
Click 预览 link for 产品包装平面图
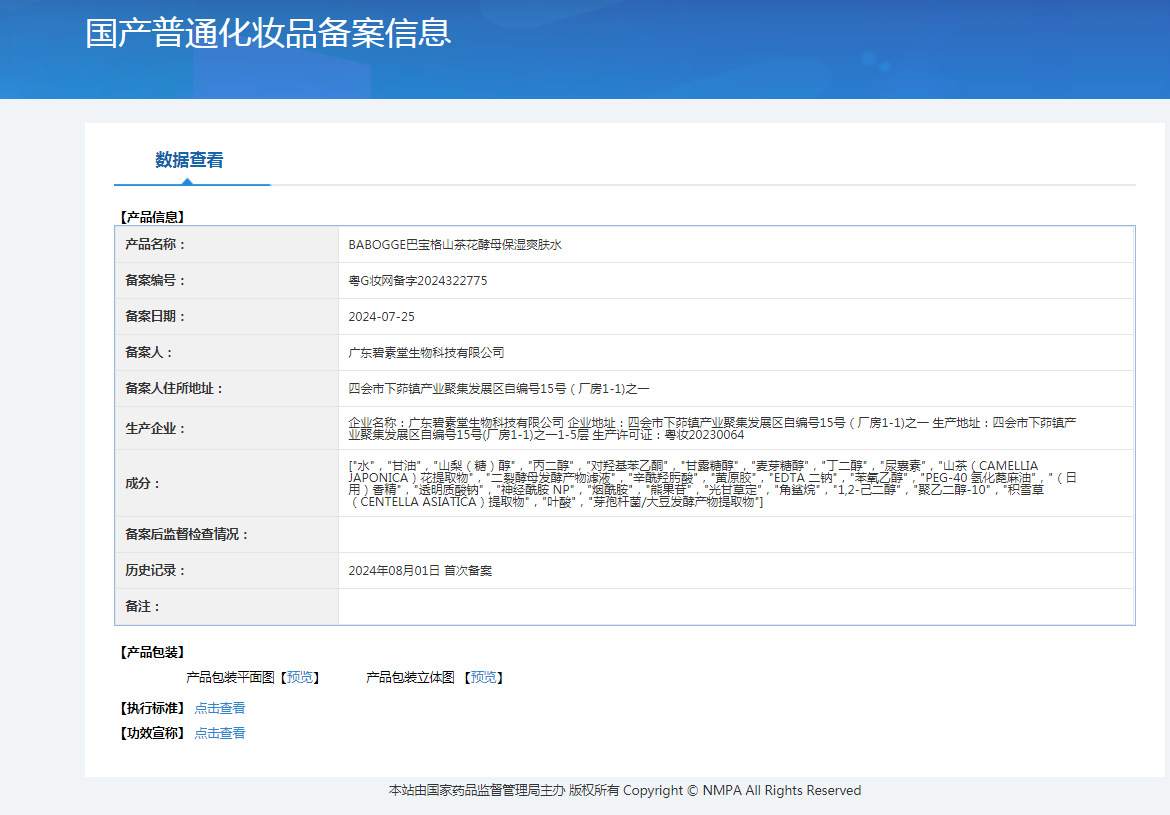[300, 678]
